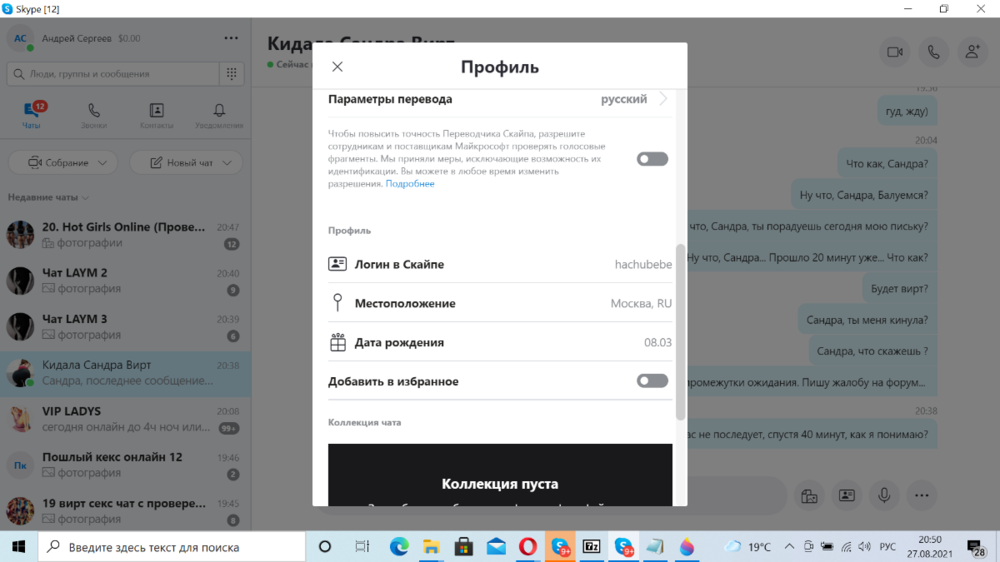The width and height of the screenshot is (1000, 562).
Task: Select the Skype login value hachubebe
Action: click(643, 264)
